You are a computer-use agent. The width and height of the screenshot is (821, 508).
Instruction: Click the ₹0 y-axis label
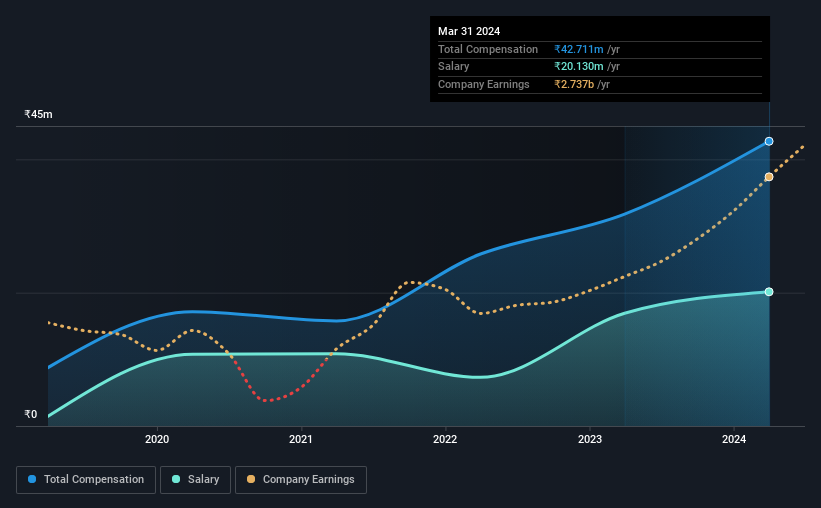point(31,414)
